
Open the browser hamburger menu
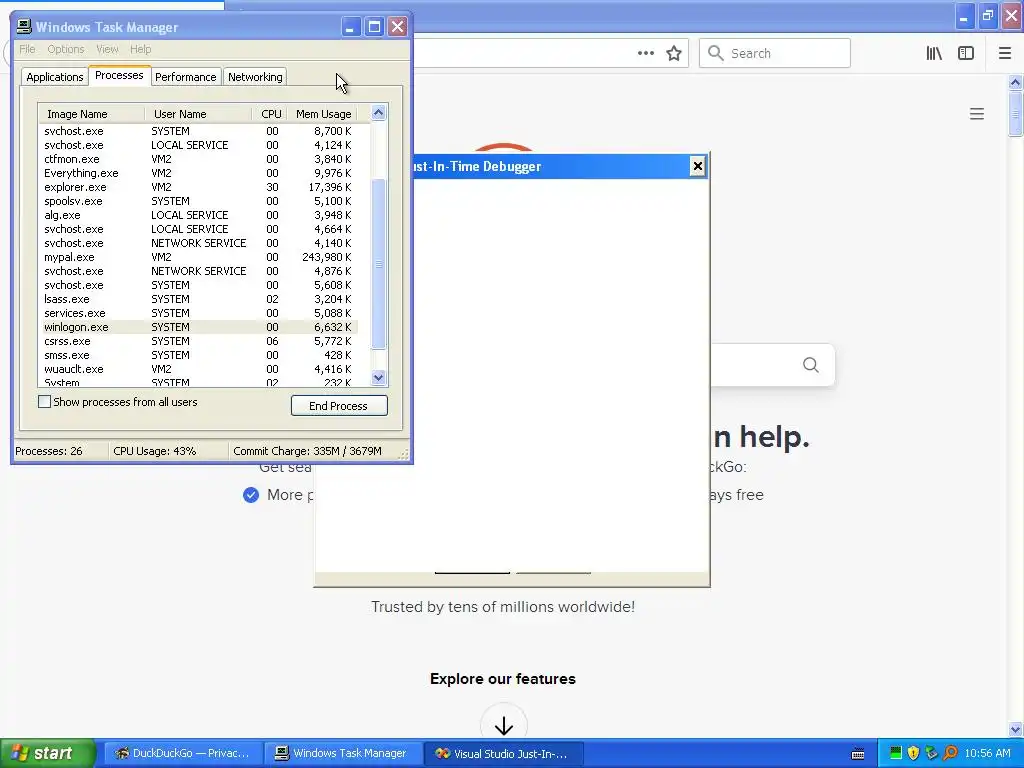pos(1005,54)
